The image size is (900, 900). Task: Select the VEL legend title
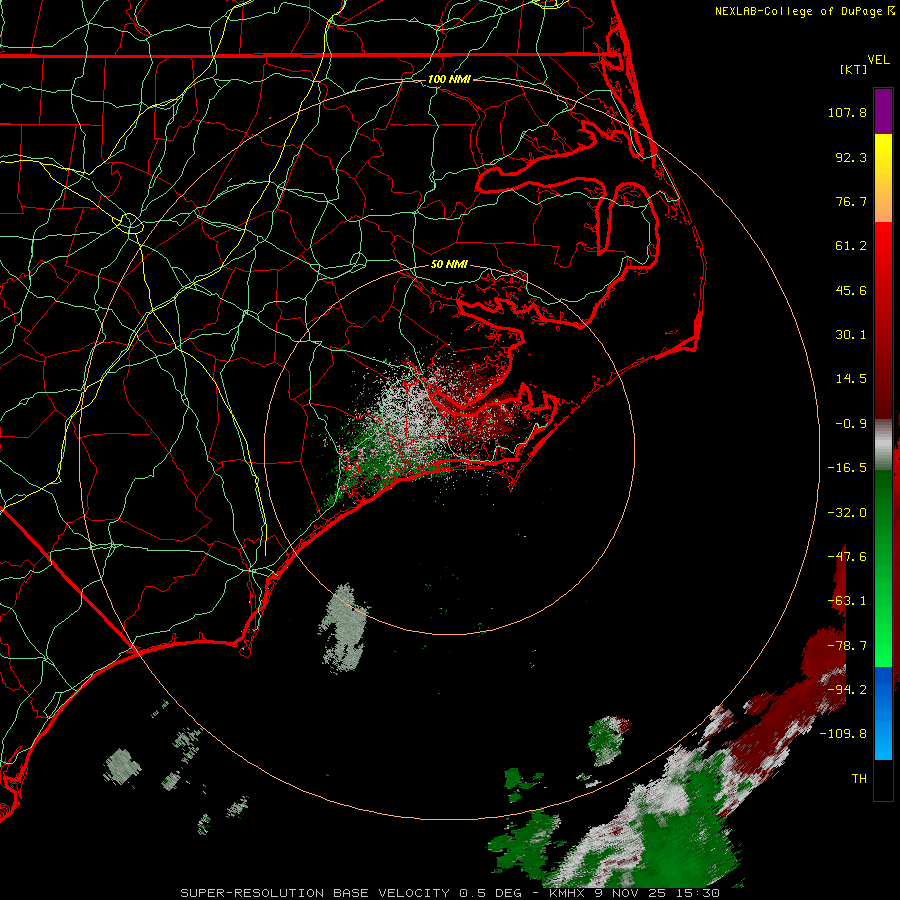tap(879, 60)
